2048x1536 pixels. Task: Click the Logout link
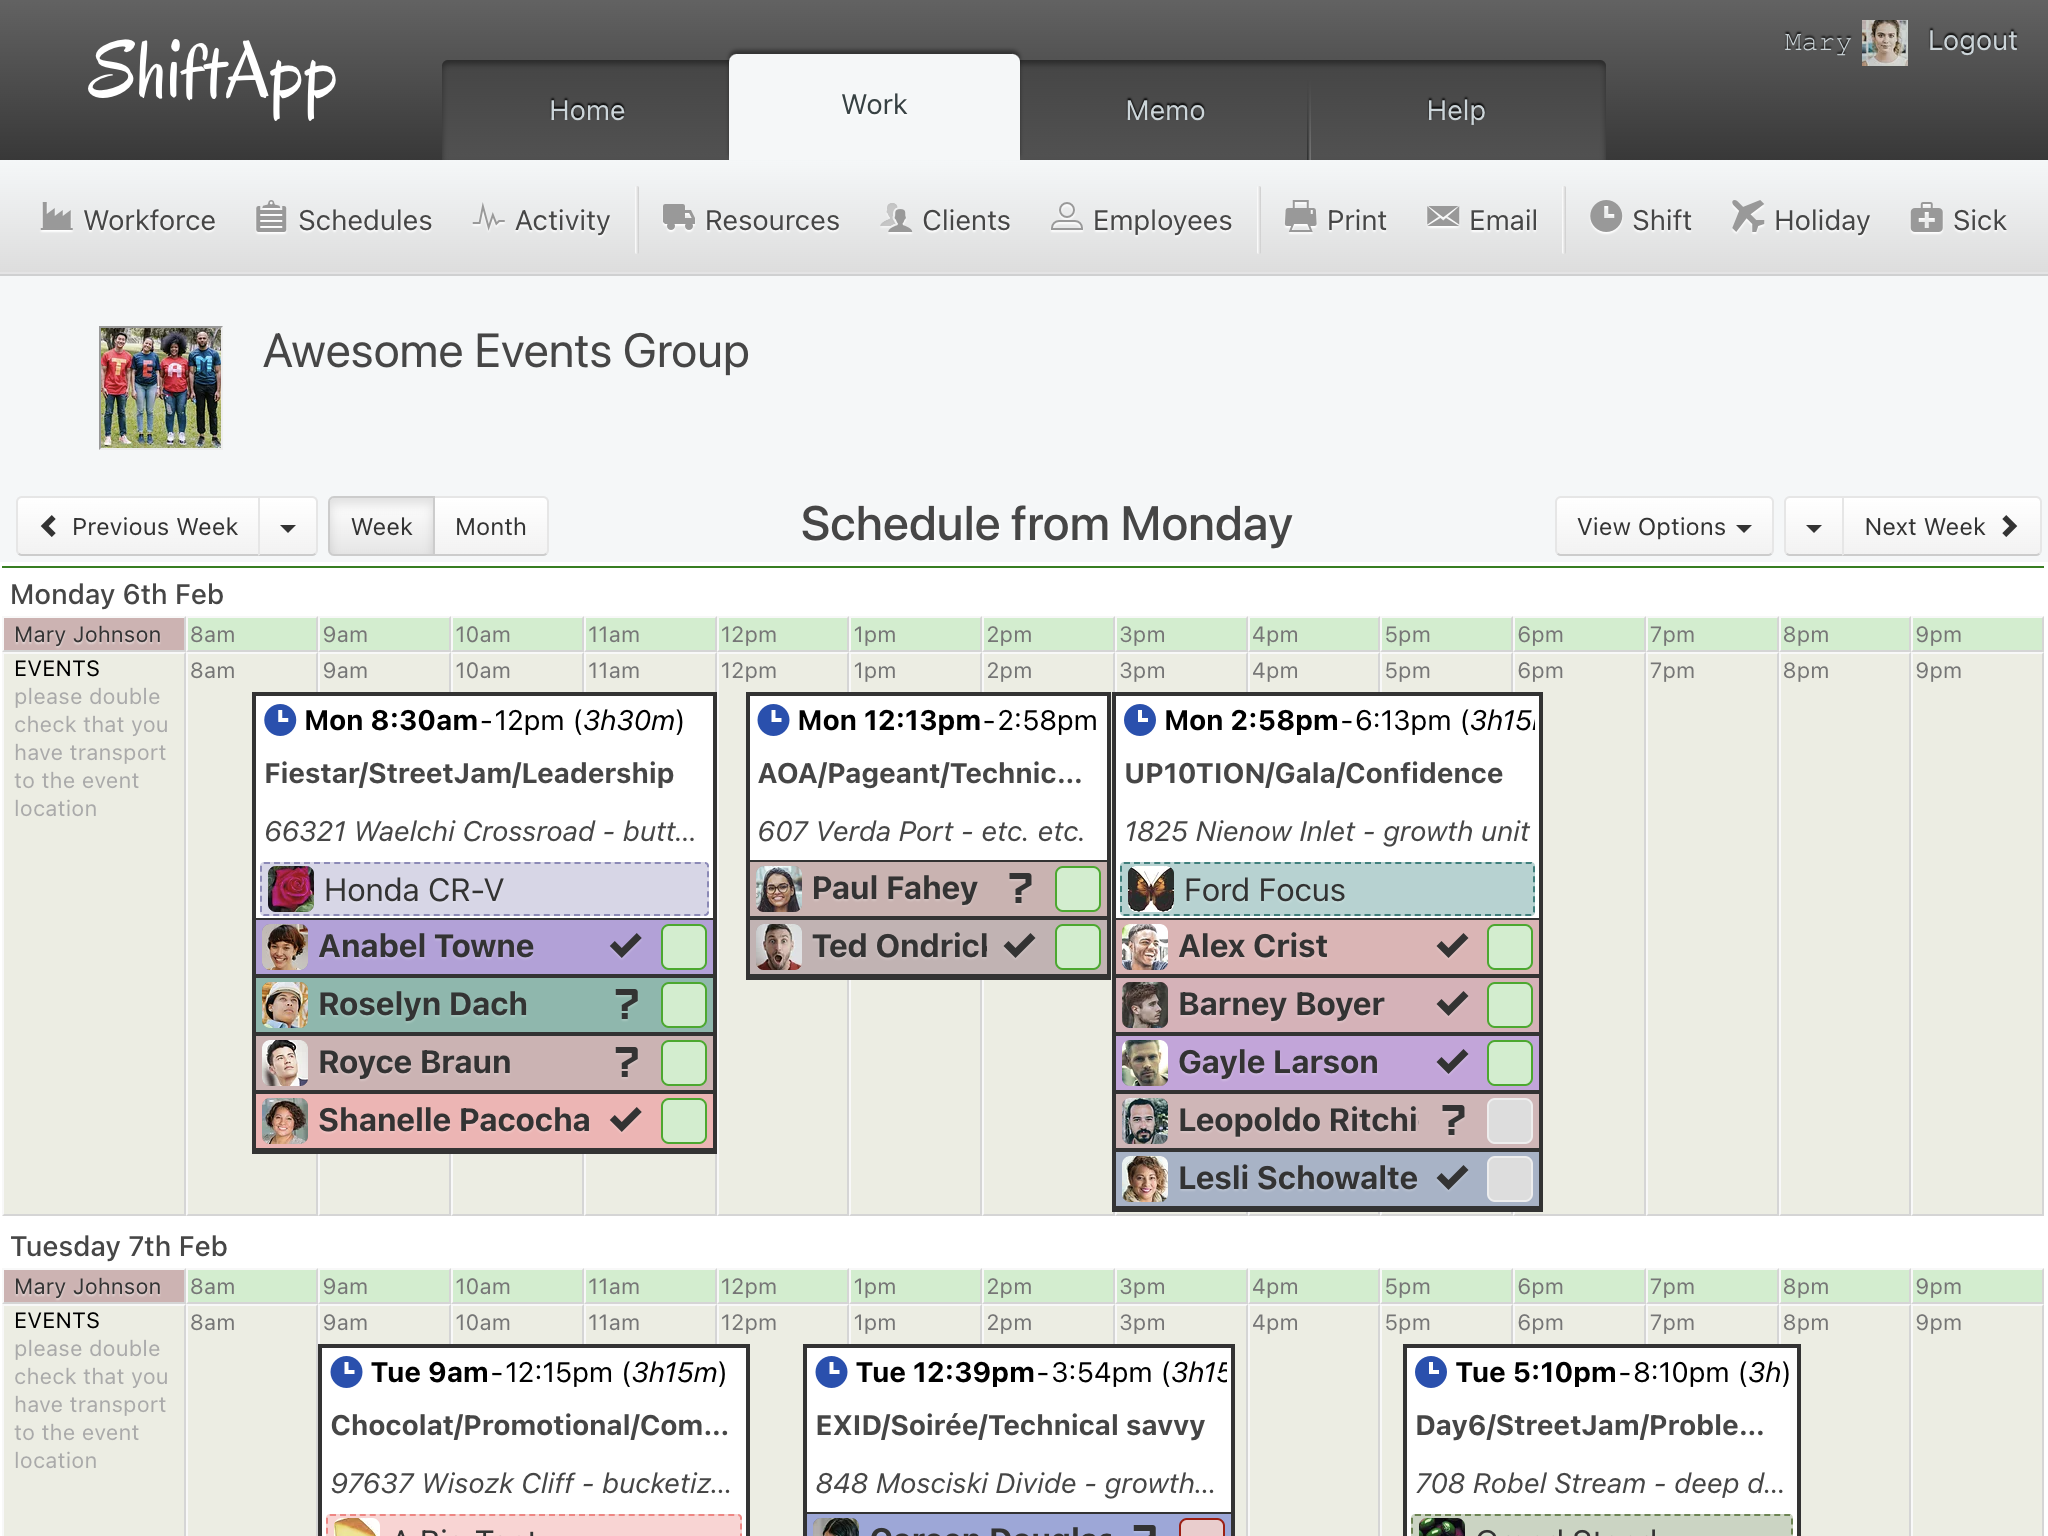[1971, 41]
